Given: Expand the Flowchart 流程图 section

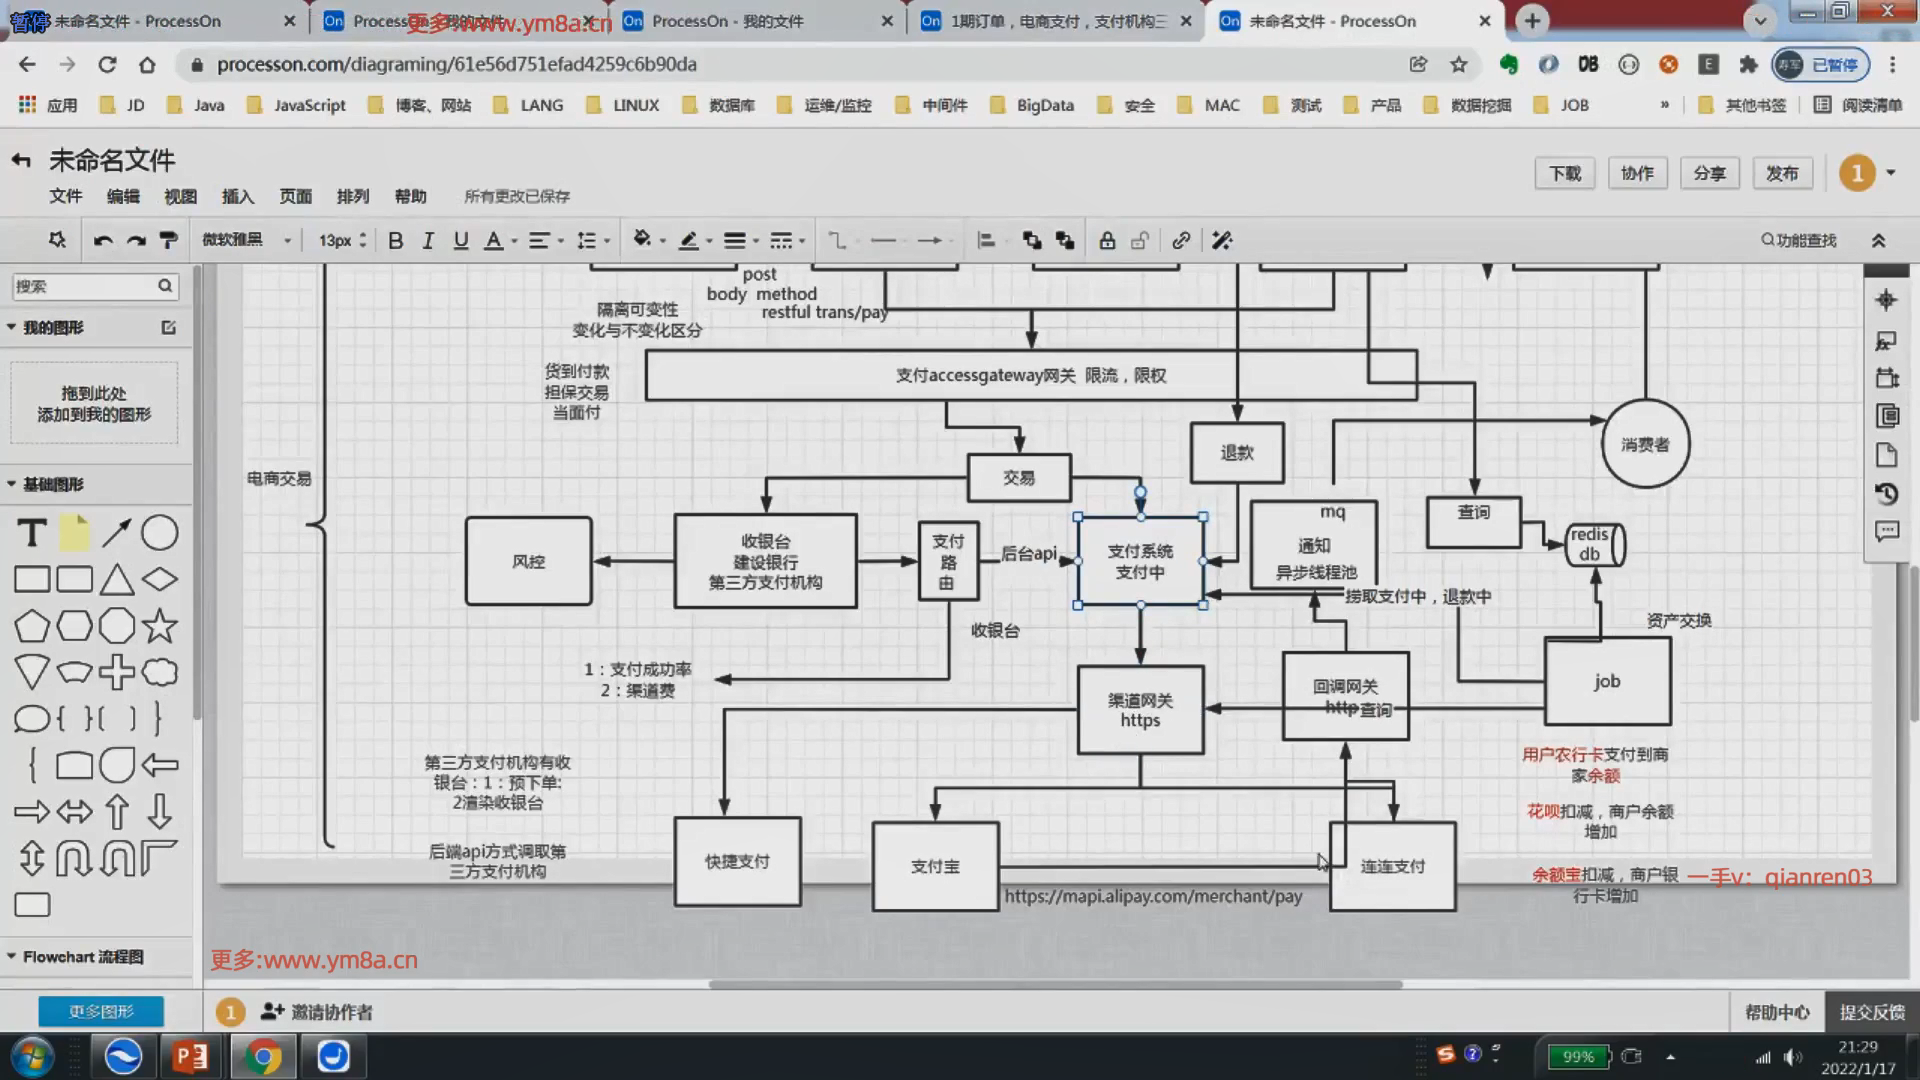Looking at the screenshot, I should (x=82, y=957).
